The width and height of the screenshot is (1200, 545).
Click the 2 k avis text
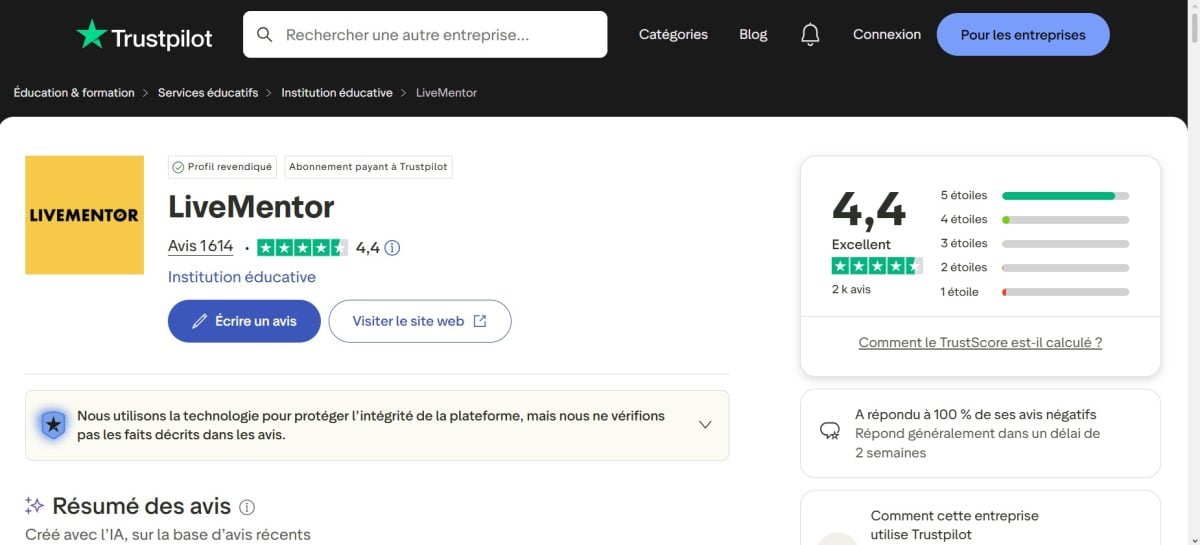[851, 289]
